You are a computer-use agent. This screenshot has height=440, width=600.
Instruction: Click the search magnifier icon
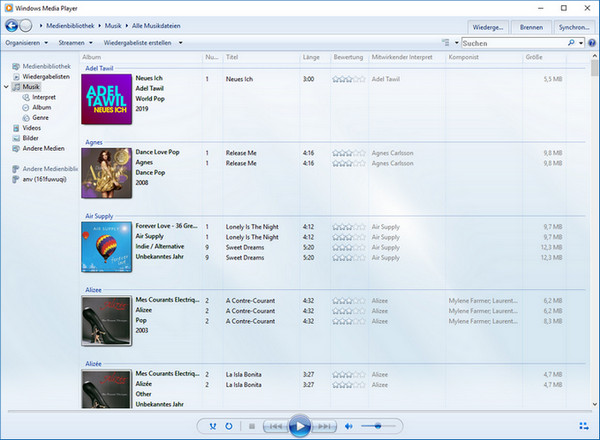coord(571,43)
